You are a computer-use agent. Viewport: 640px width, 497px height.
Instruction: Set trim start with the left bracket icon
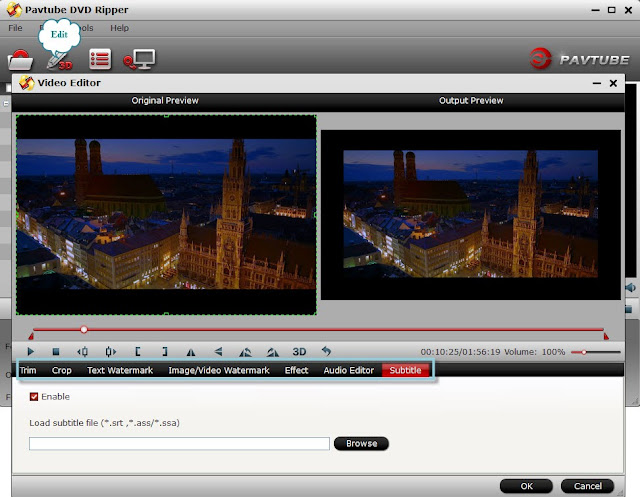click(138, 351)
